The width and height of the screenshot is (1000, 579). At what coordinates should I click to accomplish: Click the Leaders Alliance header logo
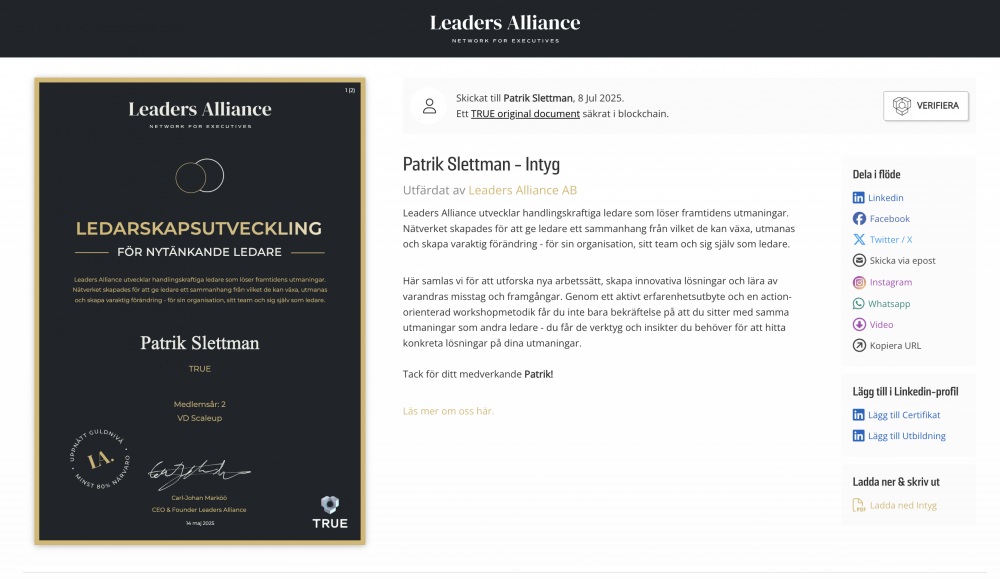pos(505,29)
